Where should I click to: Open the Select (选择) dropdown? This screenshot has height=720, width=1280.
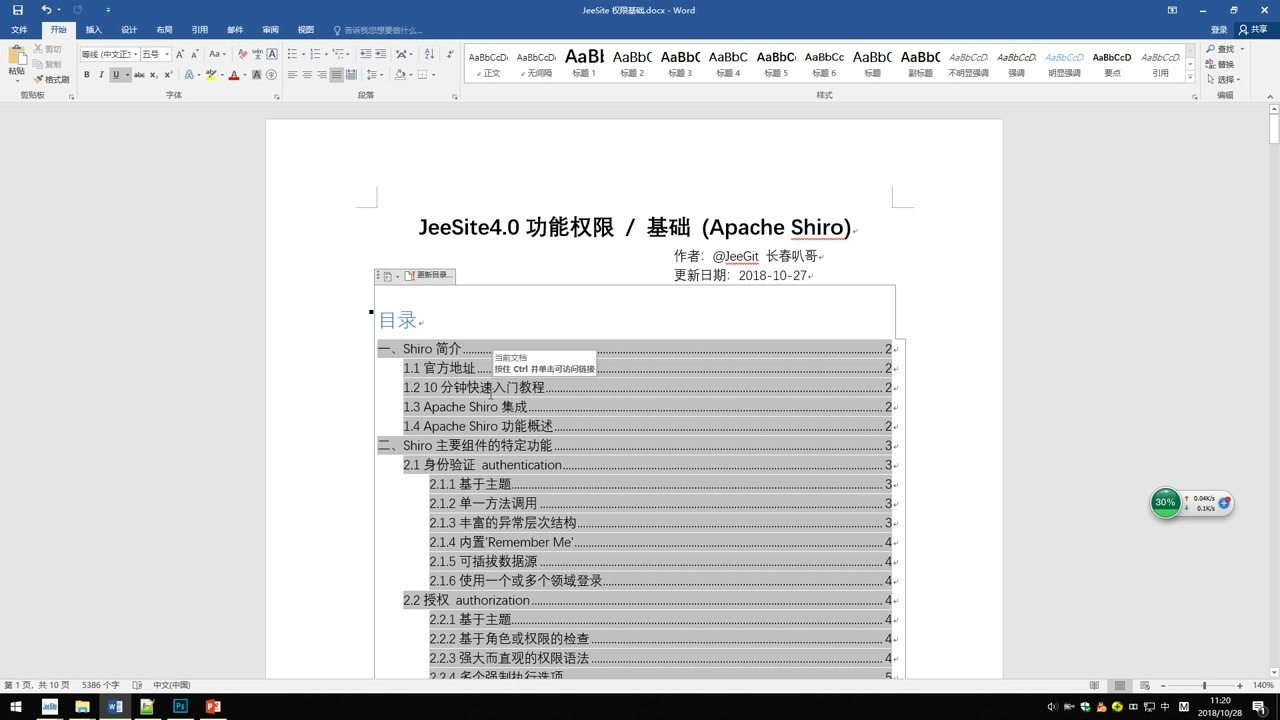coord(1224,79)
